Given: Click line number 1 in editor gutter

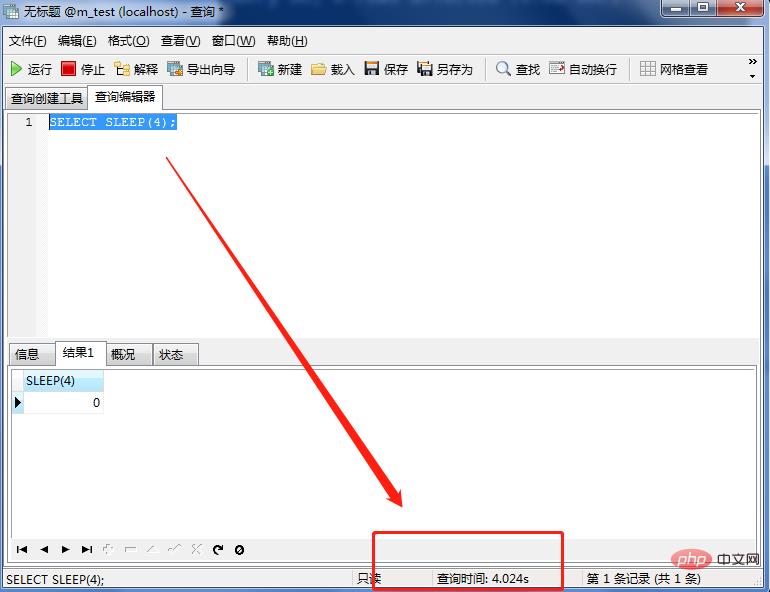Looking at the screenshot, I should pyautogui.click(x=29, y=122).
